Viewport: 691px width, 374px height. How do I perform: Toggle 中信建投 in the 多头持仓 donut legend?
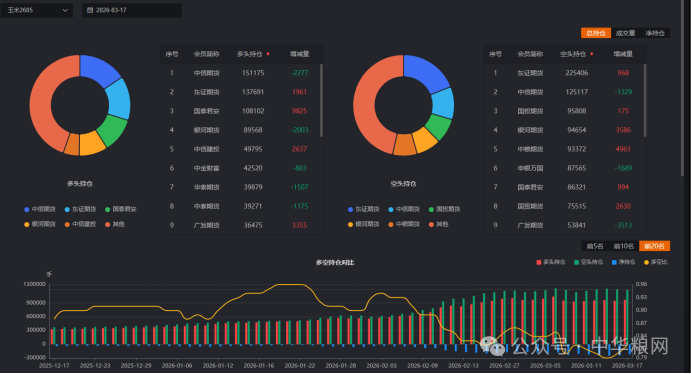tap(81, 224)
